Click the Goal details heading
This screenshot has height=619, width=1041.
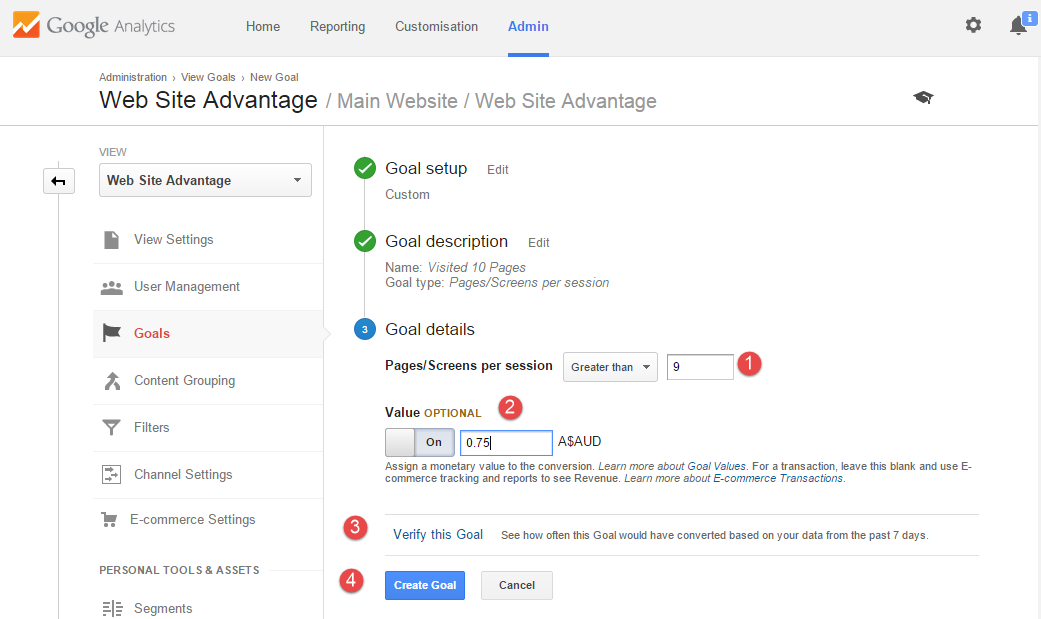430,329
